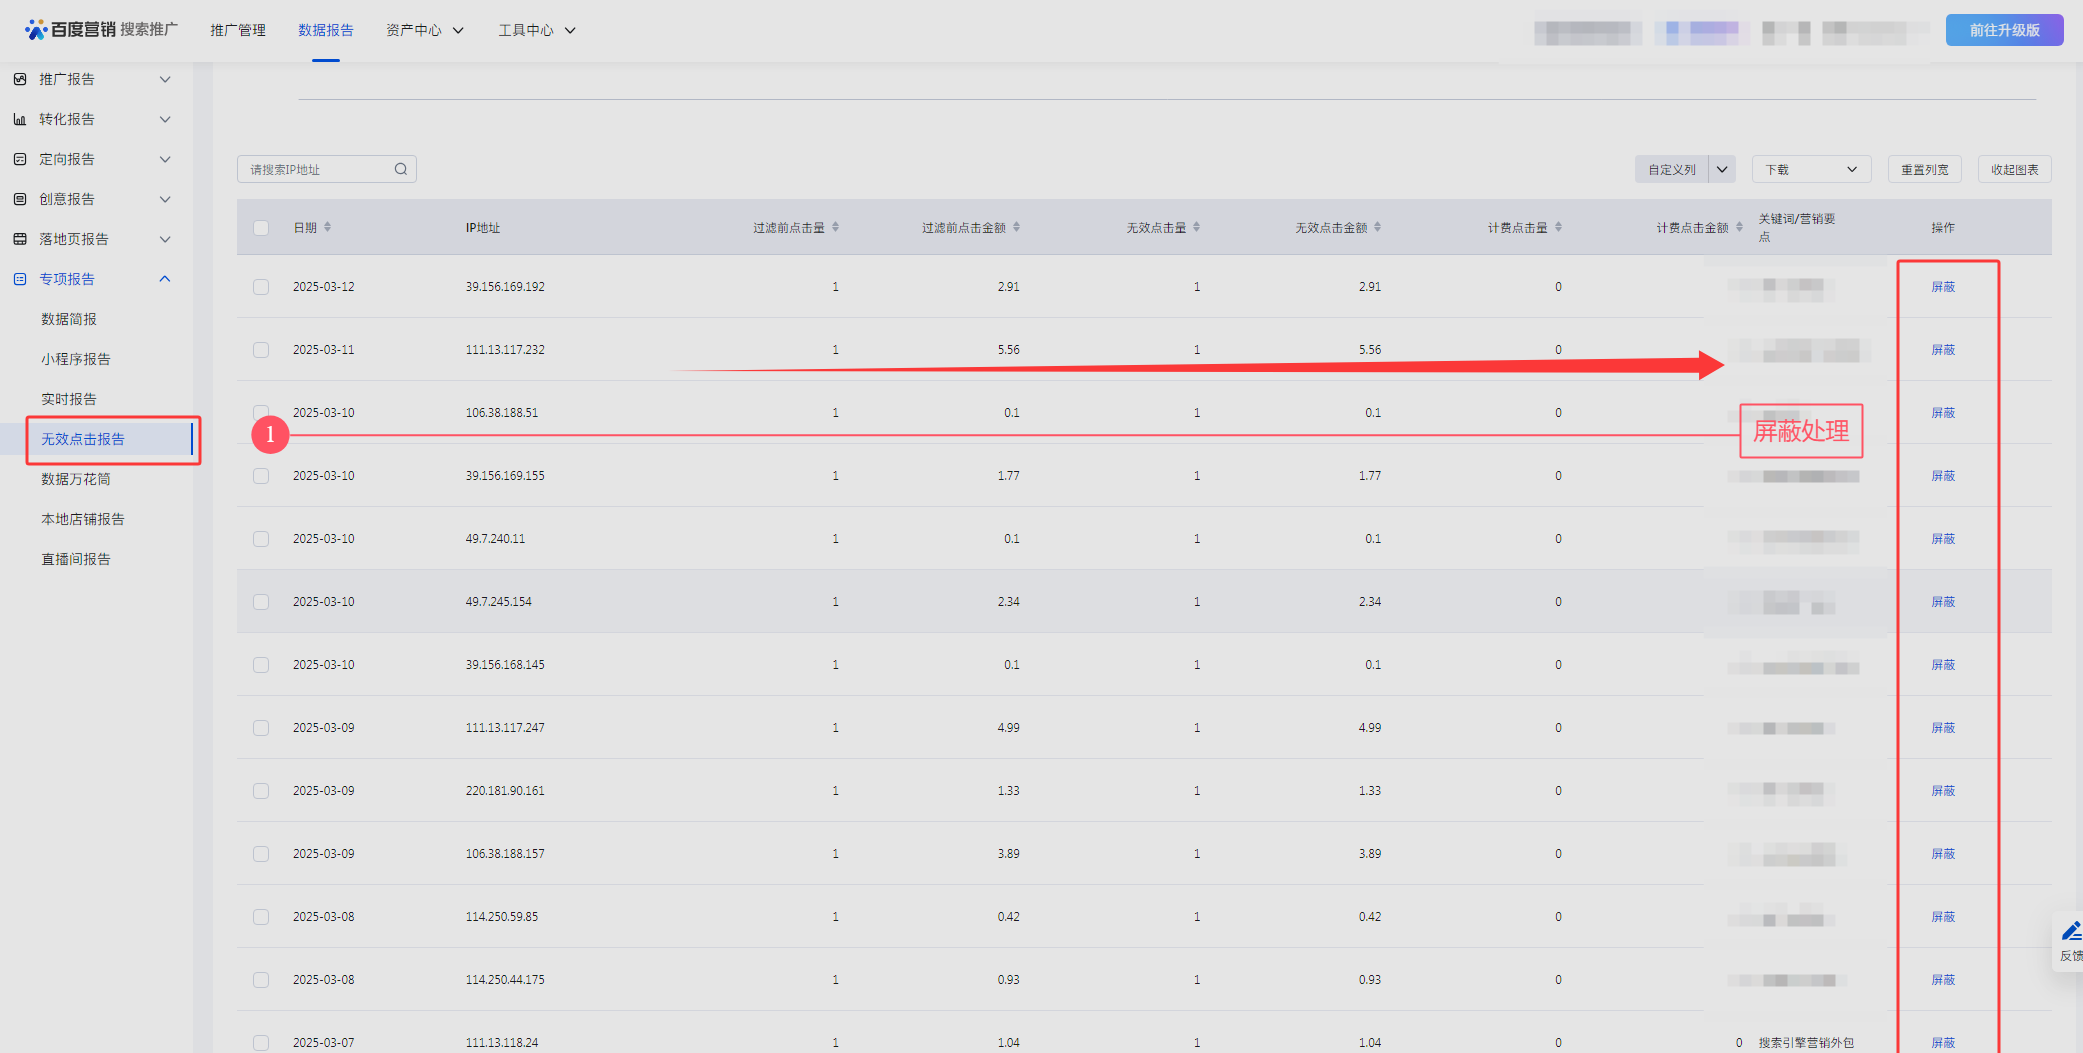Image resolution: width=2083 pixels, height=1053 pixels.
Task: Select 实时报告 in the sidebar
Action: 69,399
